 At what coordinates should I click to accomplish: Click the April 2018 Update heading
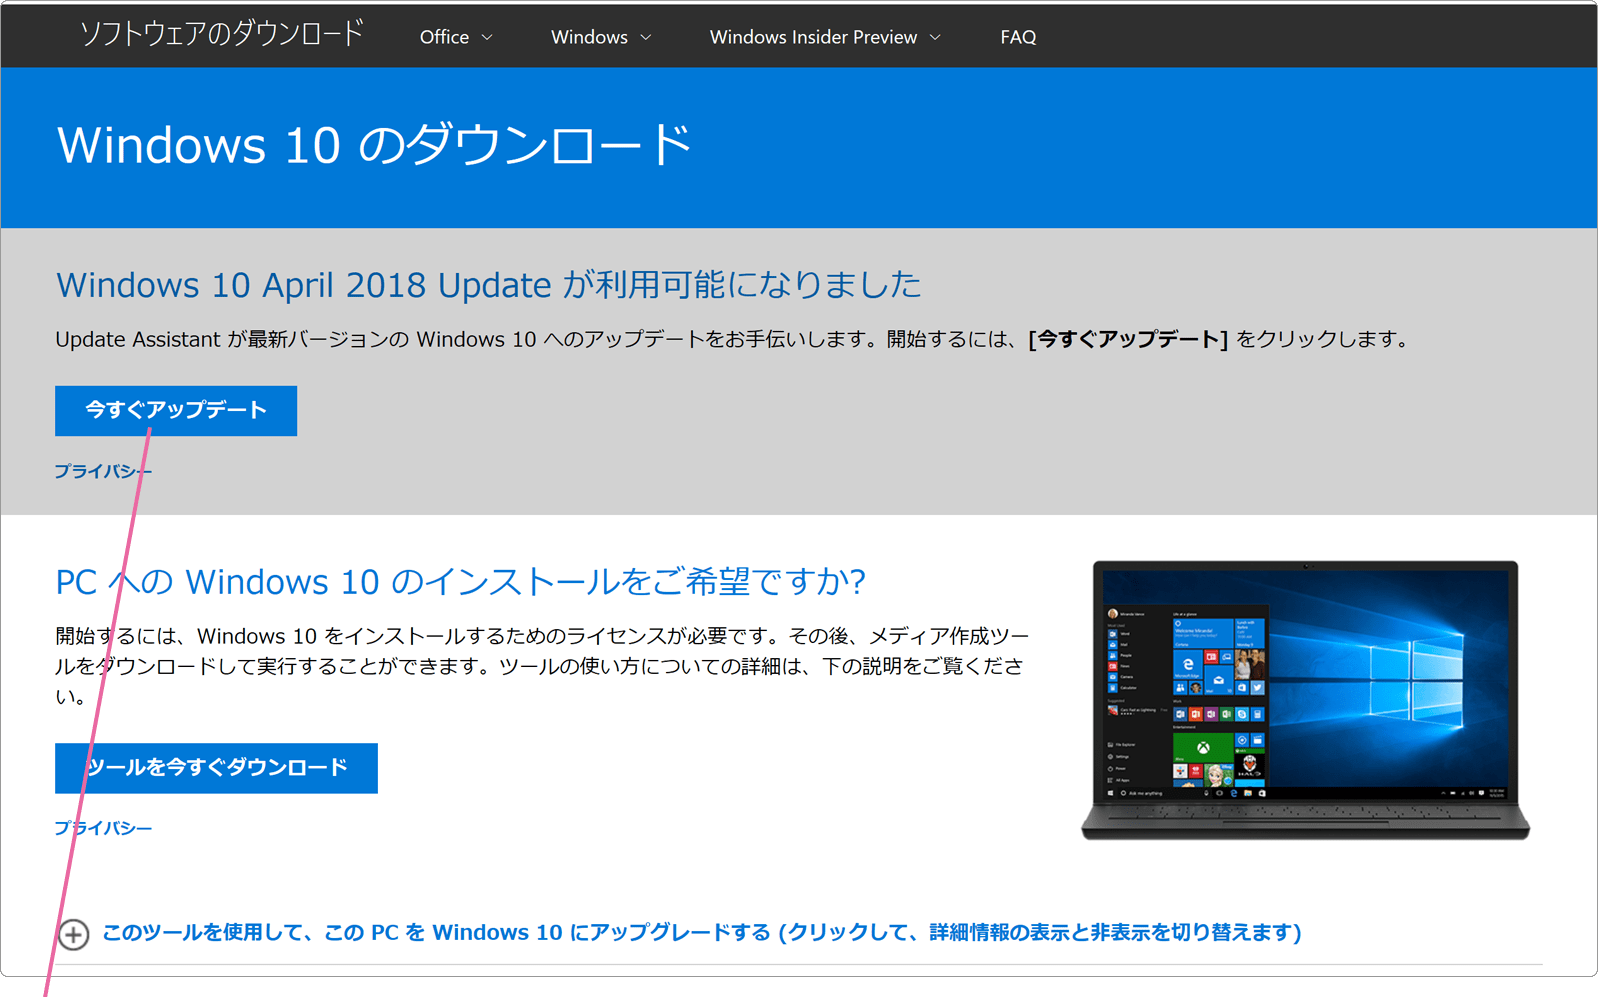(488, 285)
